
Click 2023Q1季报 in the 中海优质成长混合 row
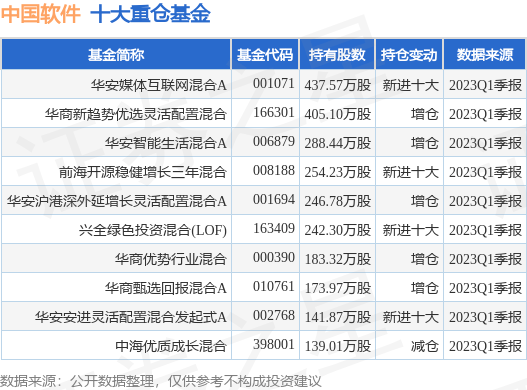[x=485, y=346]
